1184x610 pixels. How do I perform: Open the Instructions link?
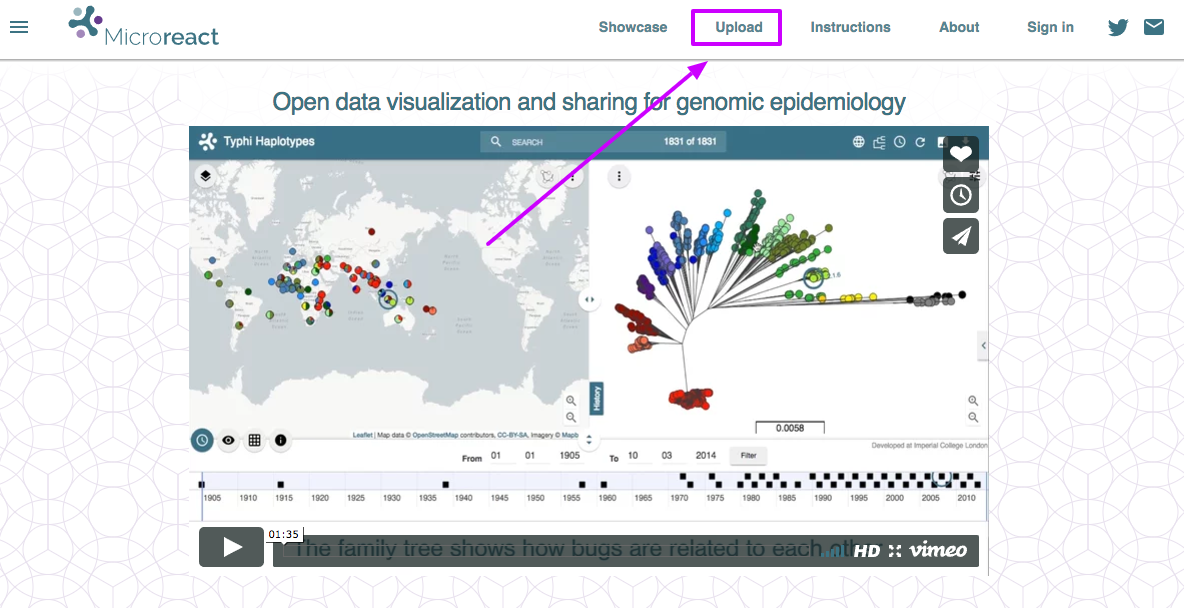point(850,27)
